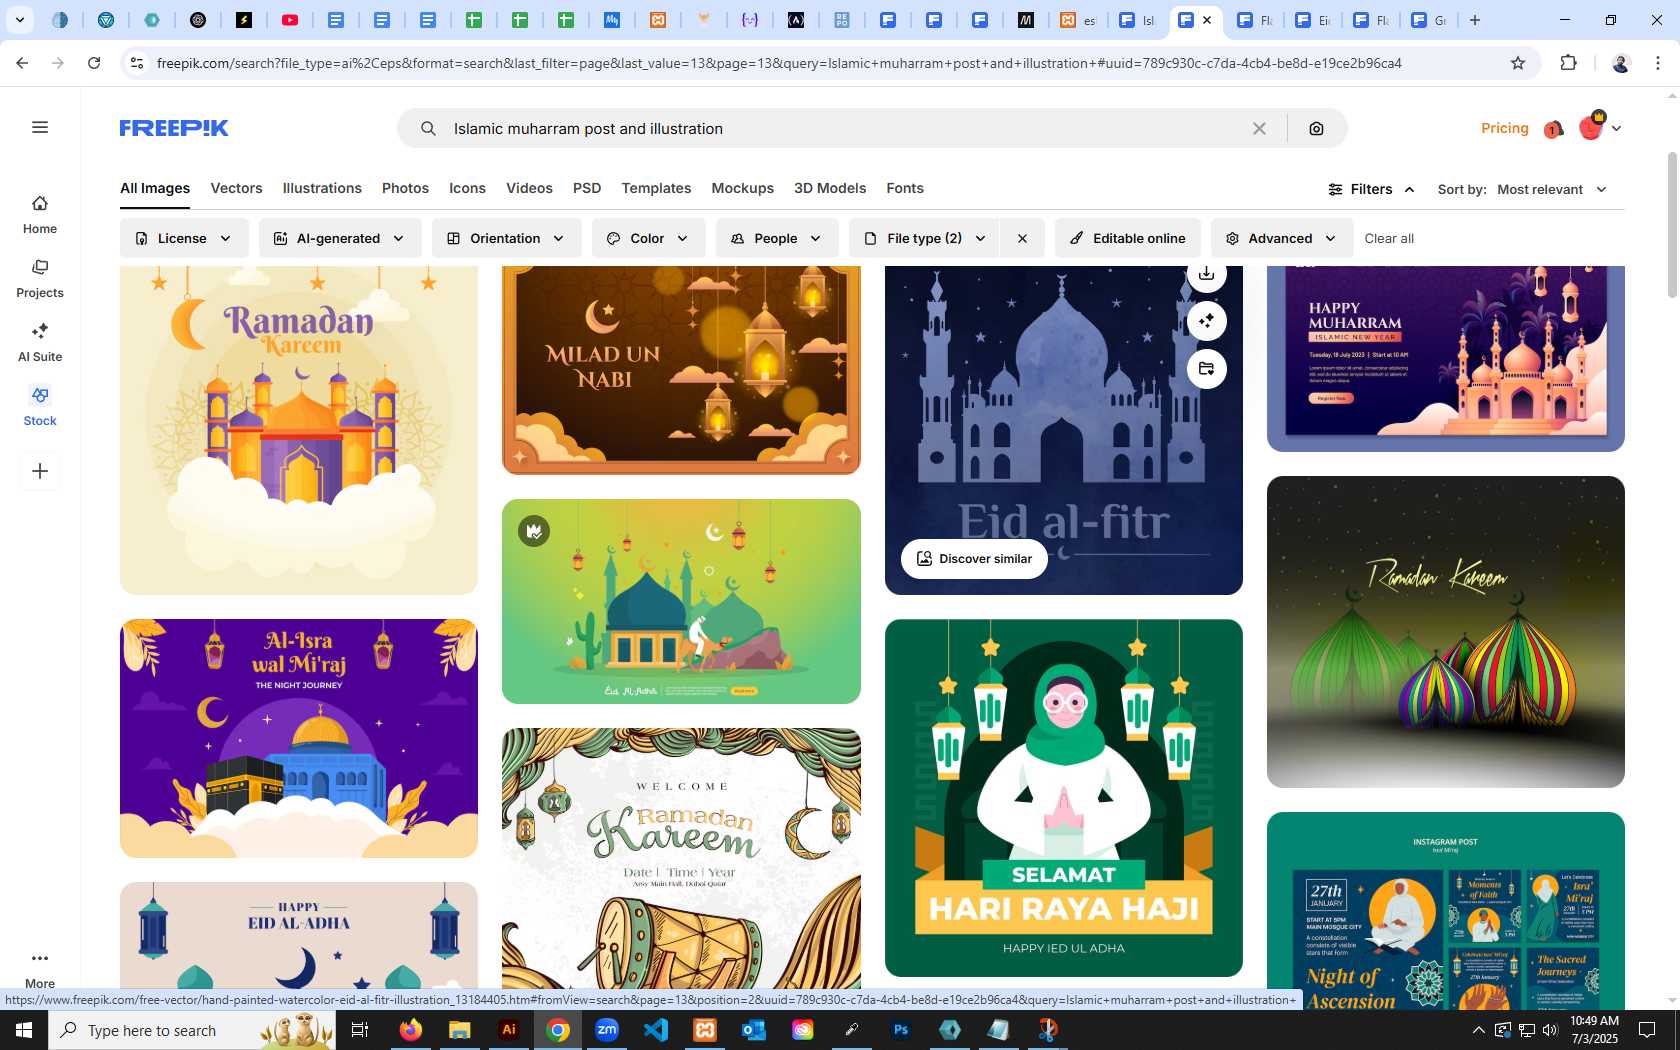This screenshot has height=1050, width=1680.
Task: Switch to the 3D Models tab
Action: [830, 188]
